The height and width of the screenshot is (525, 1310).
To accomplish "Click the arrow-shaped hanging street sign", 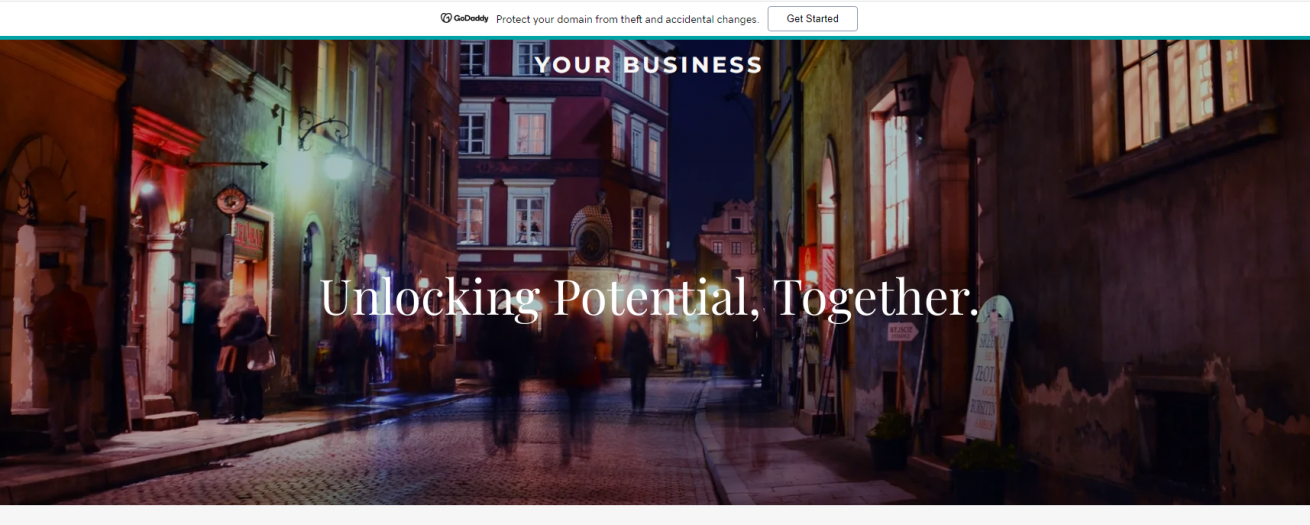I will [229, 164].
